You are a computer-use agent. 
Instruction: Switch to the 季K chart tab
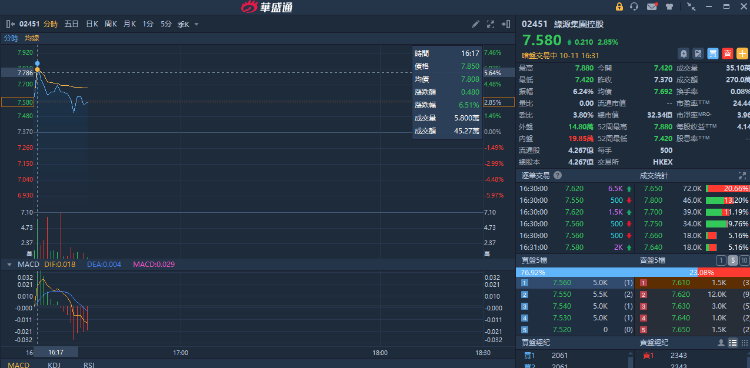pos(184,24)
